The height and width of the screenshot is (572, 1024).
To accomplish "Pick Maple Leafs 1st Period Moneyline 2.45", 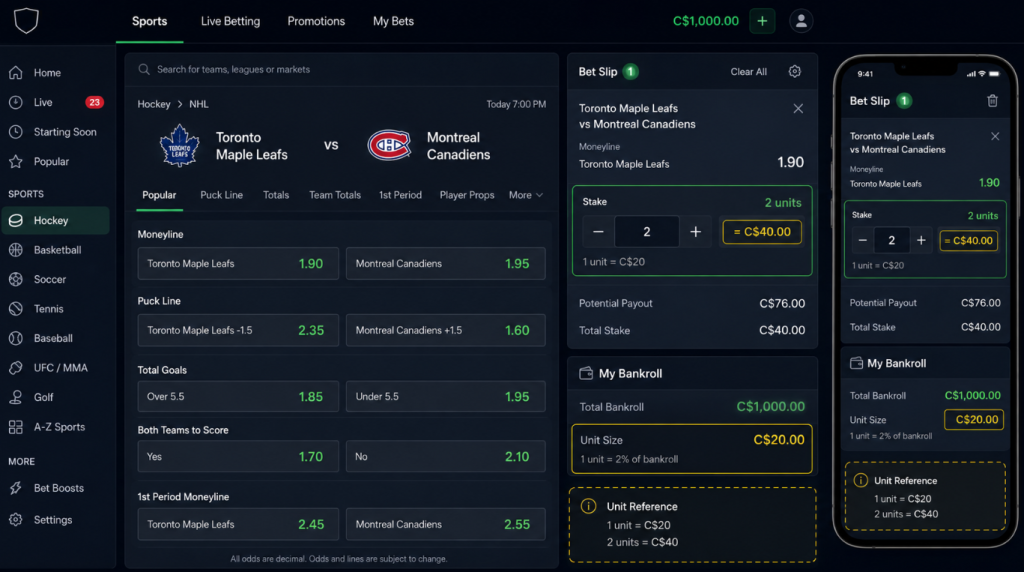I will [x=238, y=524].
